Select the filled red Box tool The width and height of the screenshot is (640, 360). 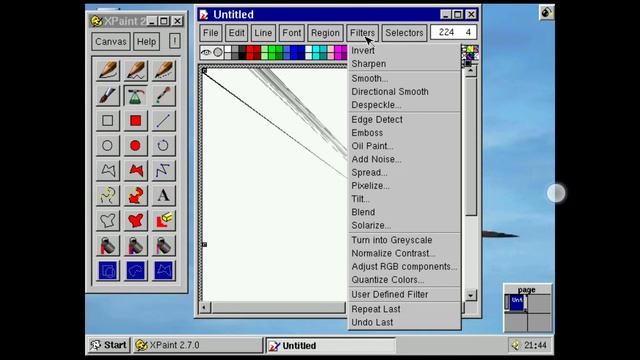coord(136,120)
